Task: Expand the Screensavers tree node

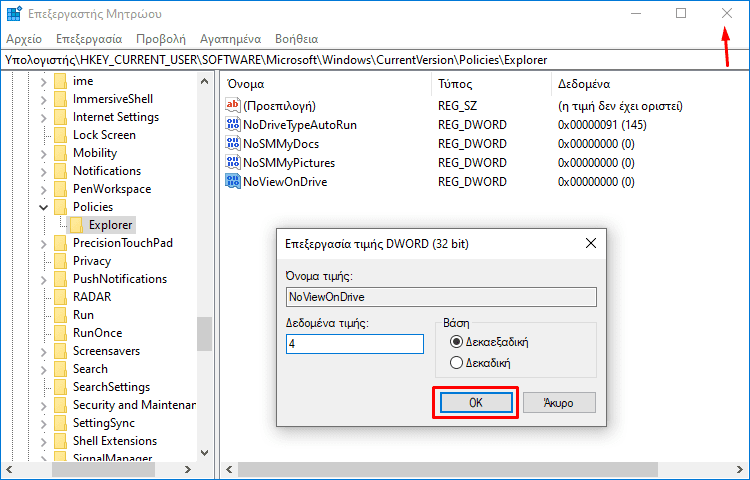Action: coord(44,352)
